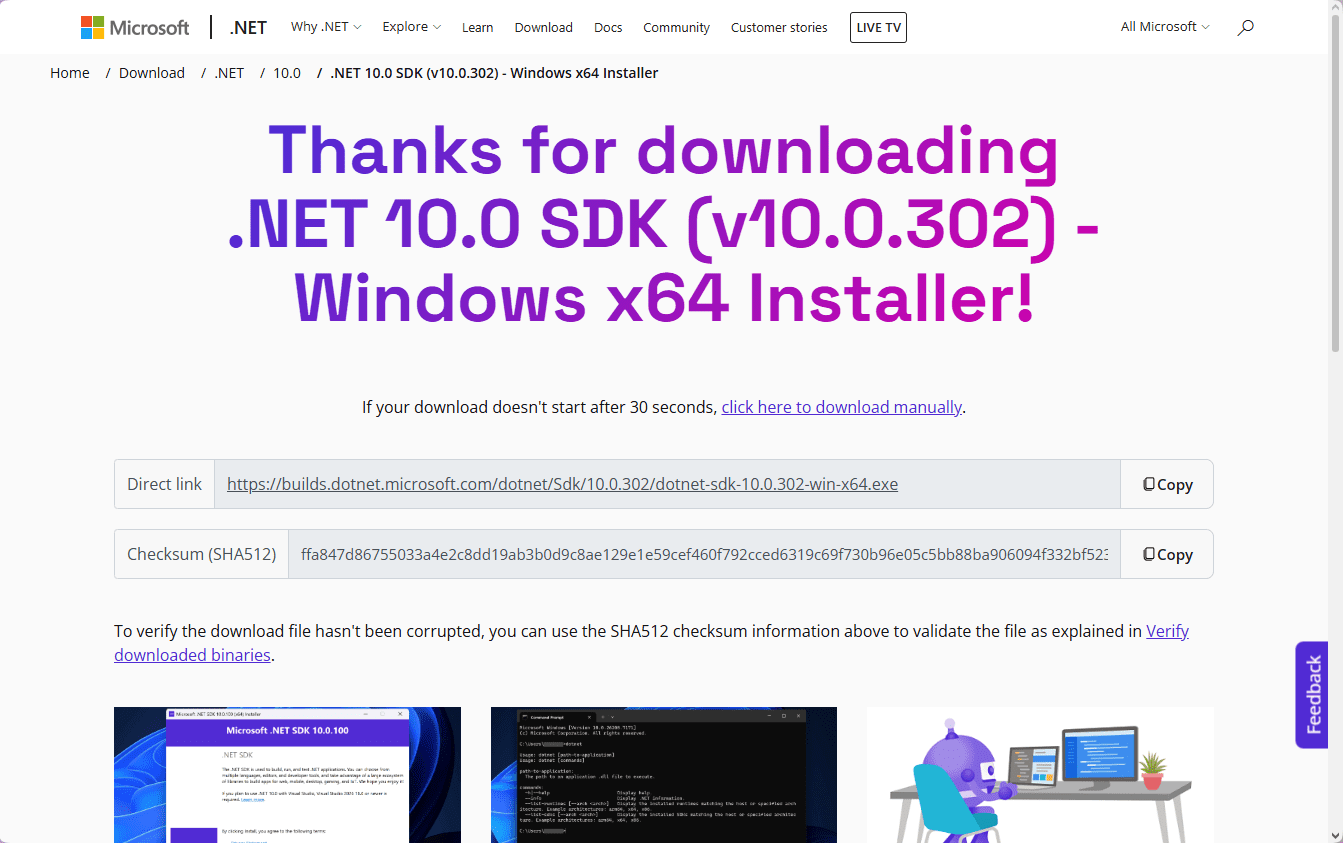Screen dimensions: 1343x843
Task: Click the checksum hash field
Action: (704, 554)
